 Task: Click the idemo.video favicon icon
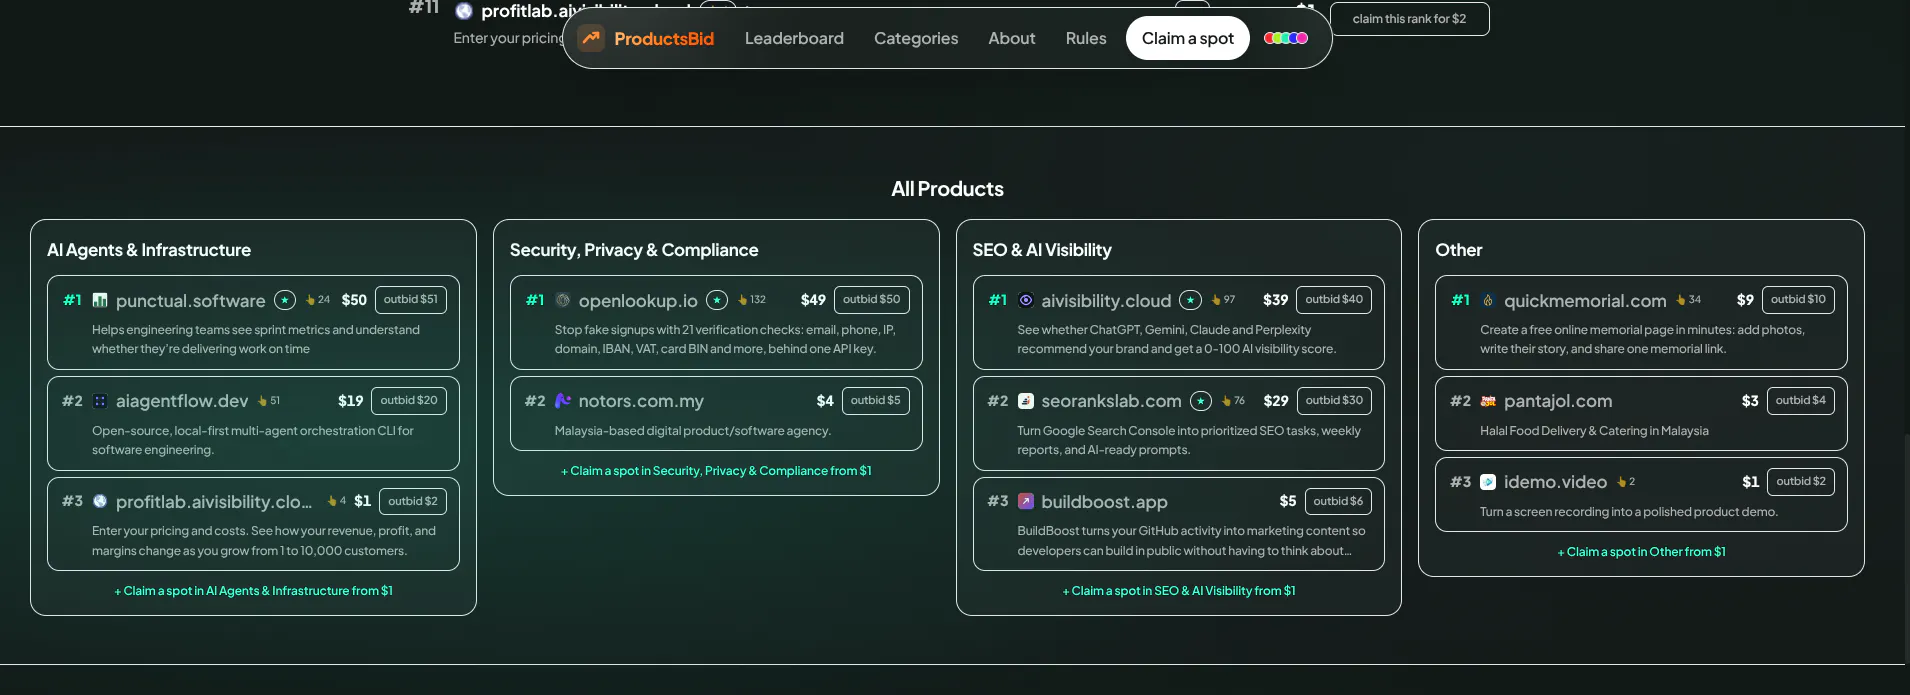point(1488,482)
